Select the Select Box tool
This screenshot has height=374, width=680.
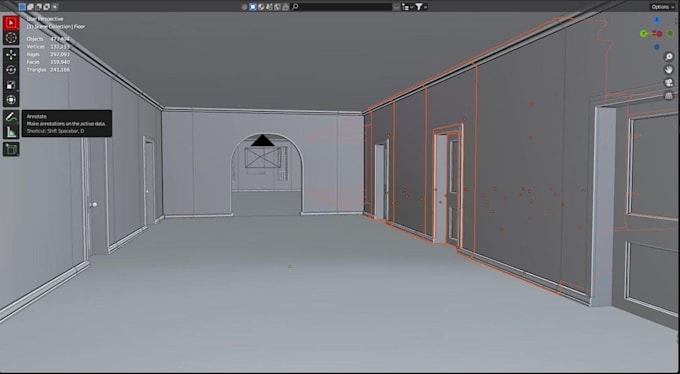point(11,23)
